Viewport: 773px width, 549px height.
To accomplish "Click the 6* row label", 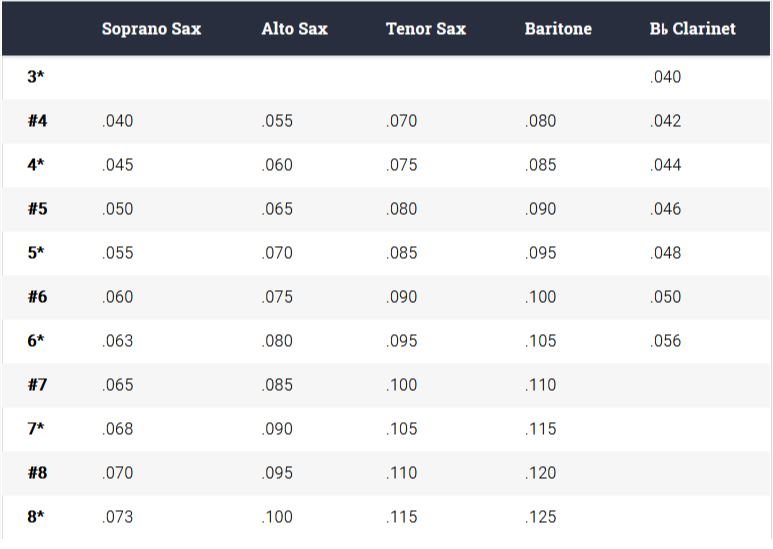I will 36,341.
